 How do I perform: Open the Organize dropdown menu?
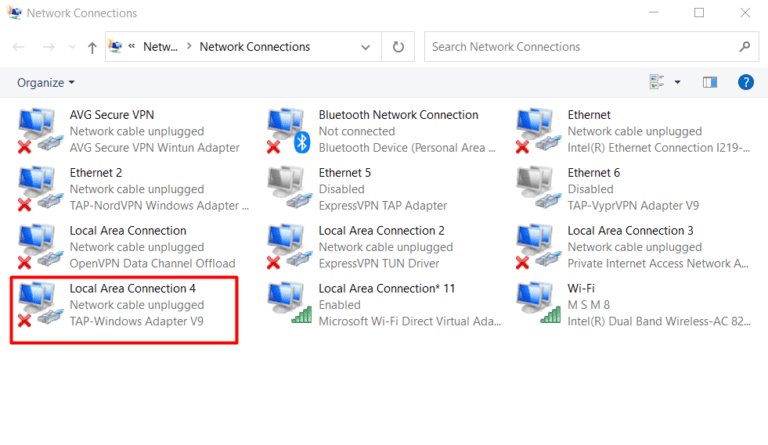46,82
